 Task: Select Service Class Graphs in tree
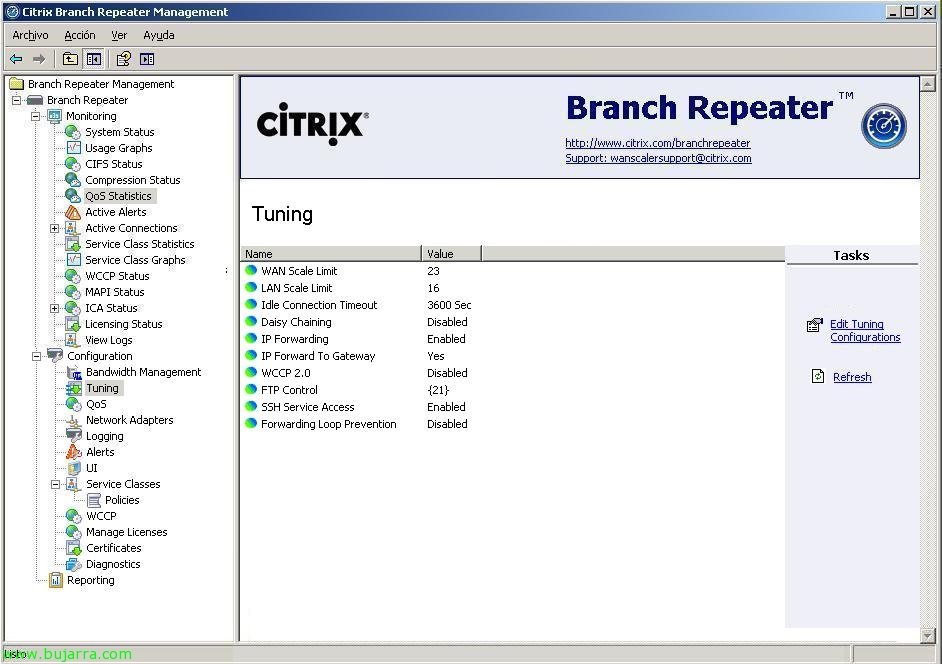[135, 260]
